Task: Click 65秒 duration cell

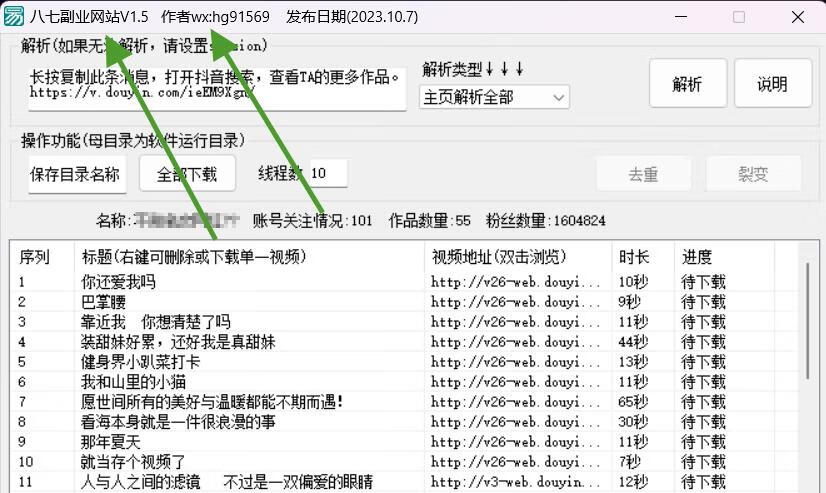Action: coord(633,402)
